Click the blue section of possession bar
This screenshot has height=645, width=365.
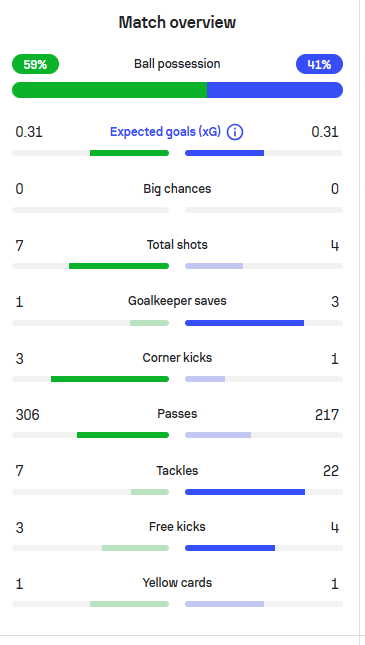coord(275,90)
